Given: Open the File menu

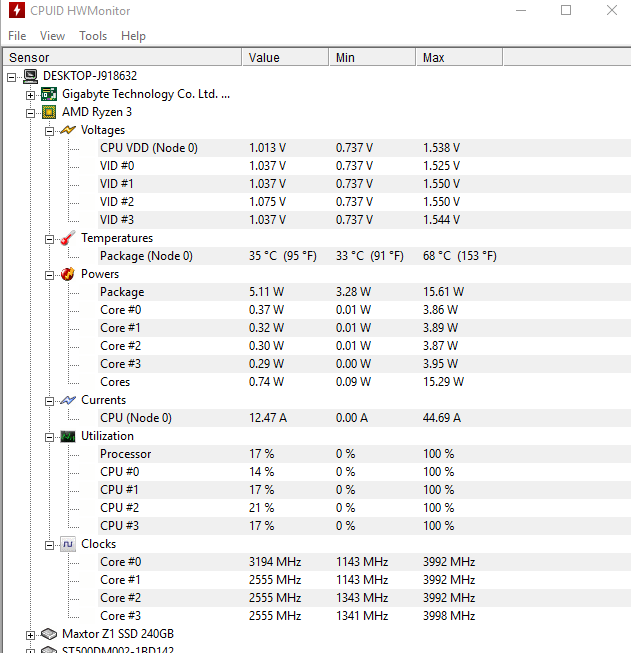Looking at the screenshot, I should tap(17, 36).
